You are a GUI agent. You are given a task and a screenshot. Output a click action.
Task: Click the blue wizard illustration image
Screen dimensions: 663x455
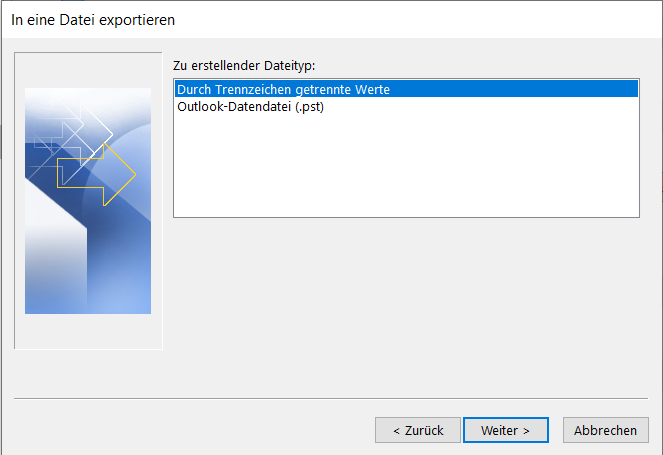(x=88, y=201)
